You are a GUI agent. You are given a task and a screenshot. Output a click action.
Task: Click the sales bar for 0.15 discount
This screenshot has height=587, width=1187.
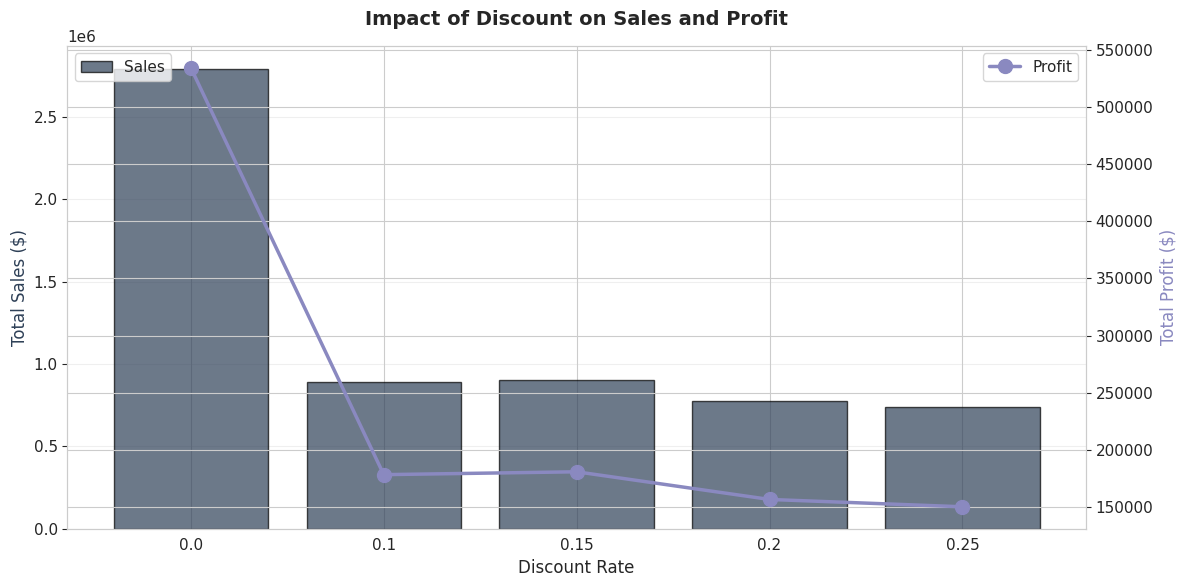(577, 454)
